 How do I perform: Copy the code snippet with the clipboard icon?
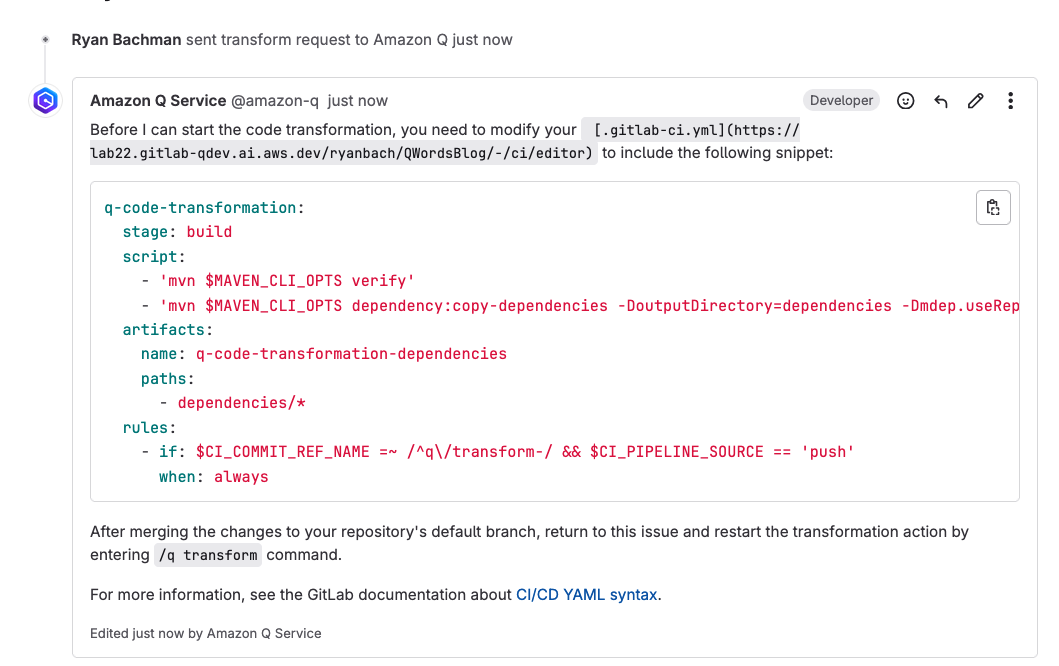point(992,207)
